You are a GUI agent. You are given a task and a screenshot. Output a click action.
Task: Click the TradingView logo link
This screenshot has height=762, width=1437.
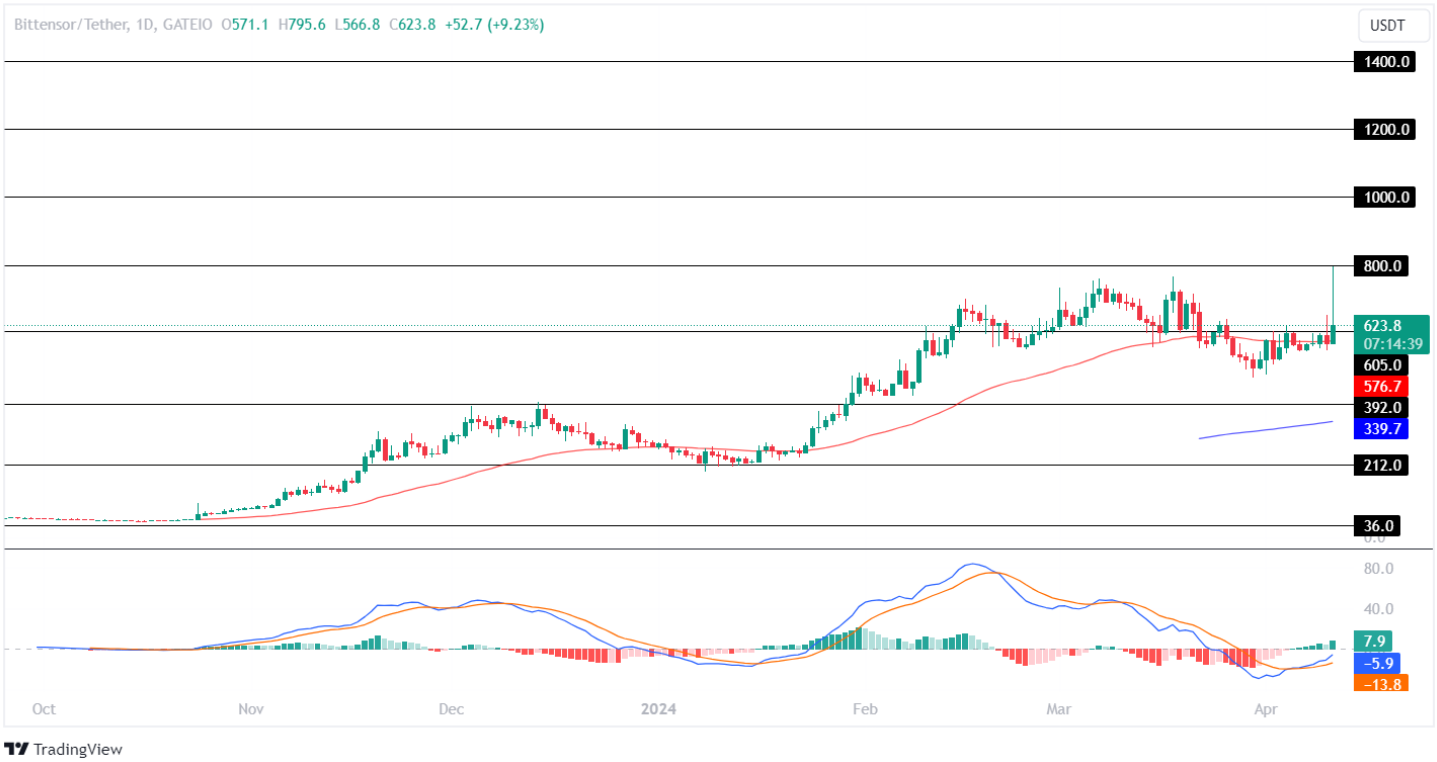coord(63,748)
